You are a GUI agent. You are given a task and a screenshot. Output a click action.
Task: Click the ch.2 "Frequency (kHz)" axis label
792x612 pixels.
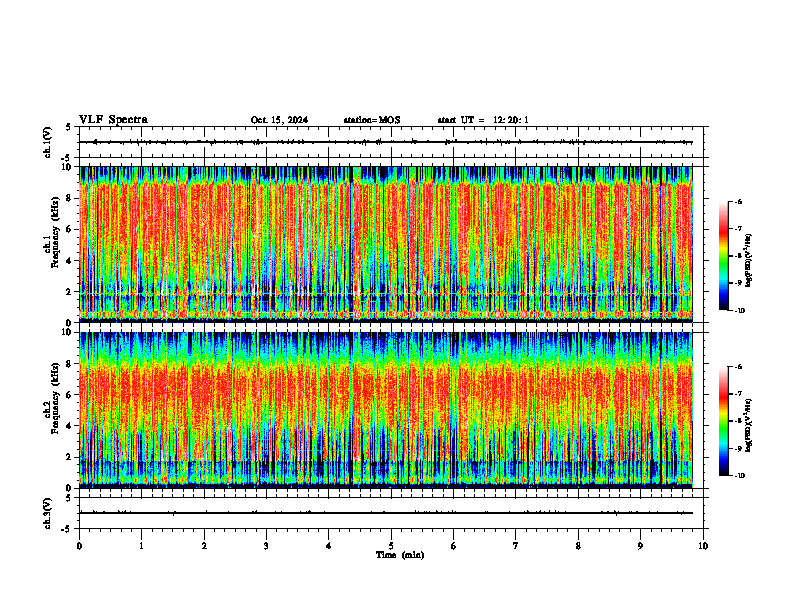click(55, 398)
